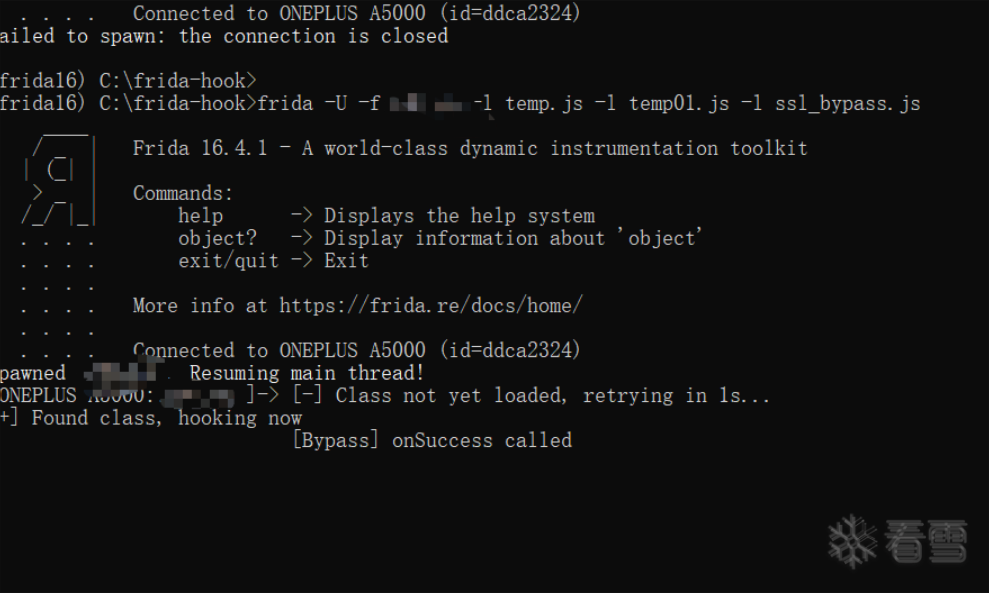Viewport: 989px width, 593px height.
Task: Click the blurred package name after -f
Action: pos(429,104)
